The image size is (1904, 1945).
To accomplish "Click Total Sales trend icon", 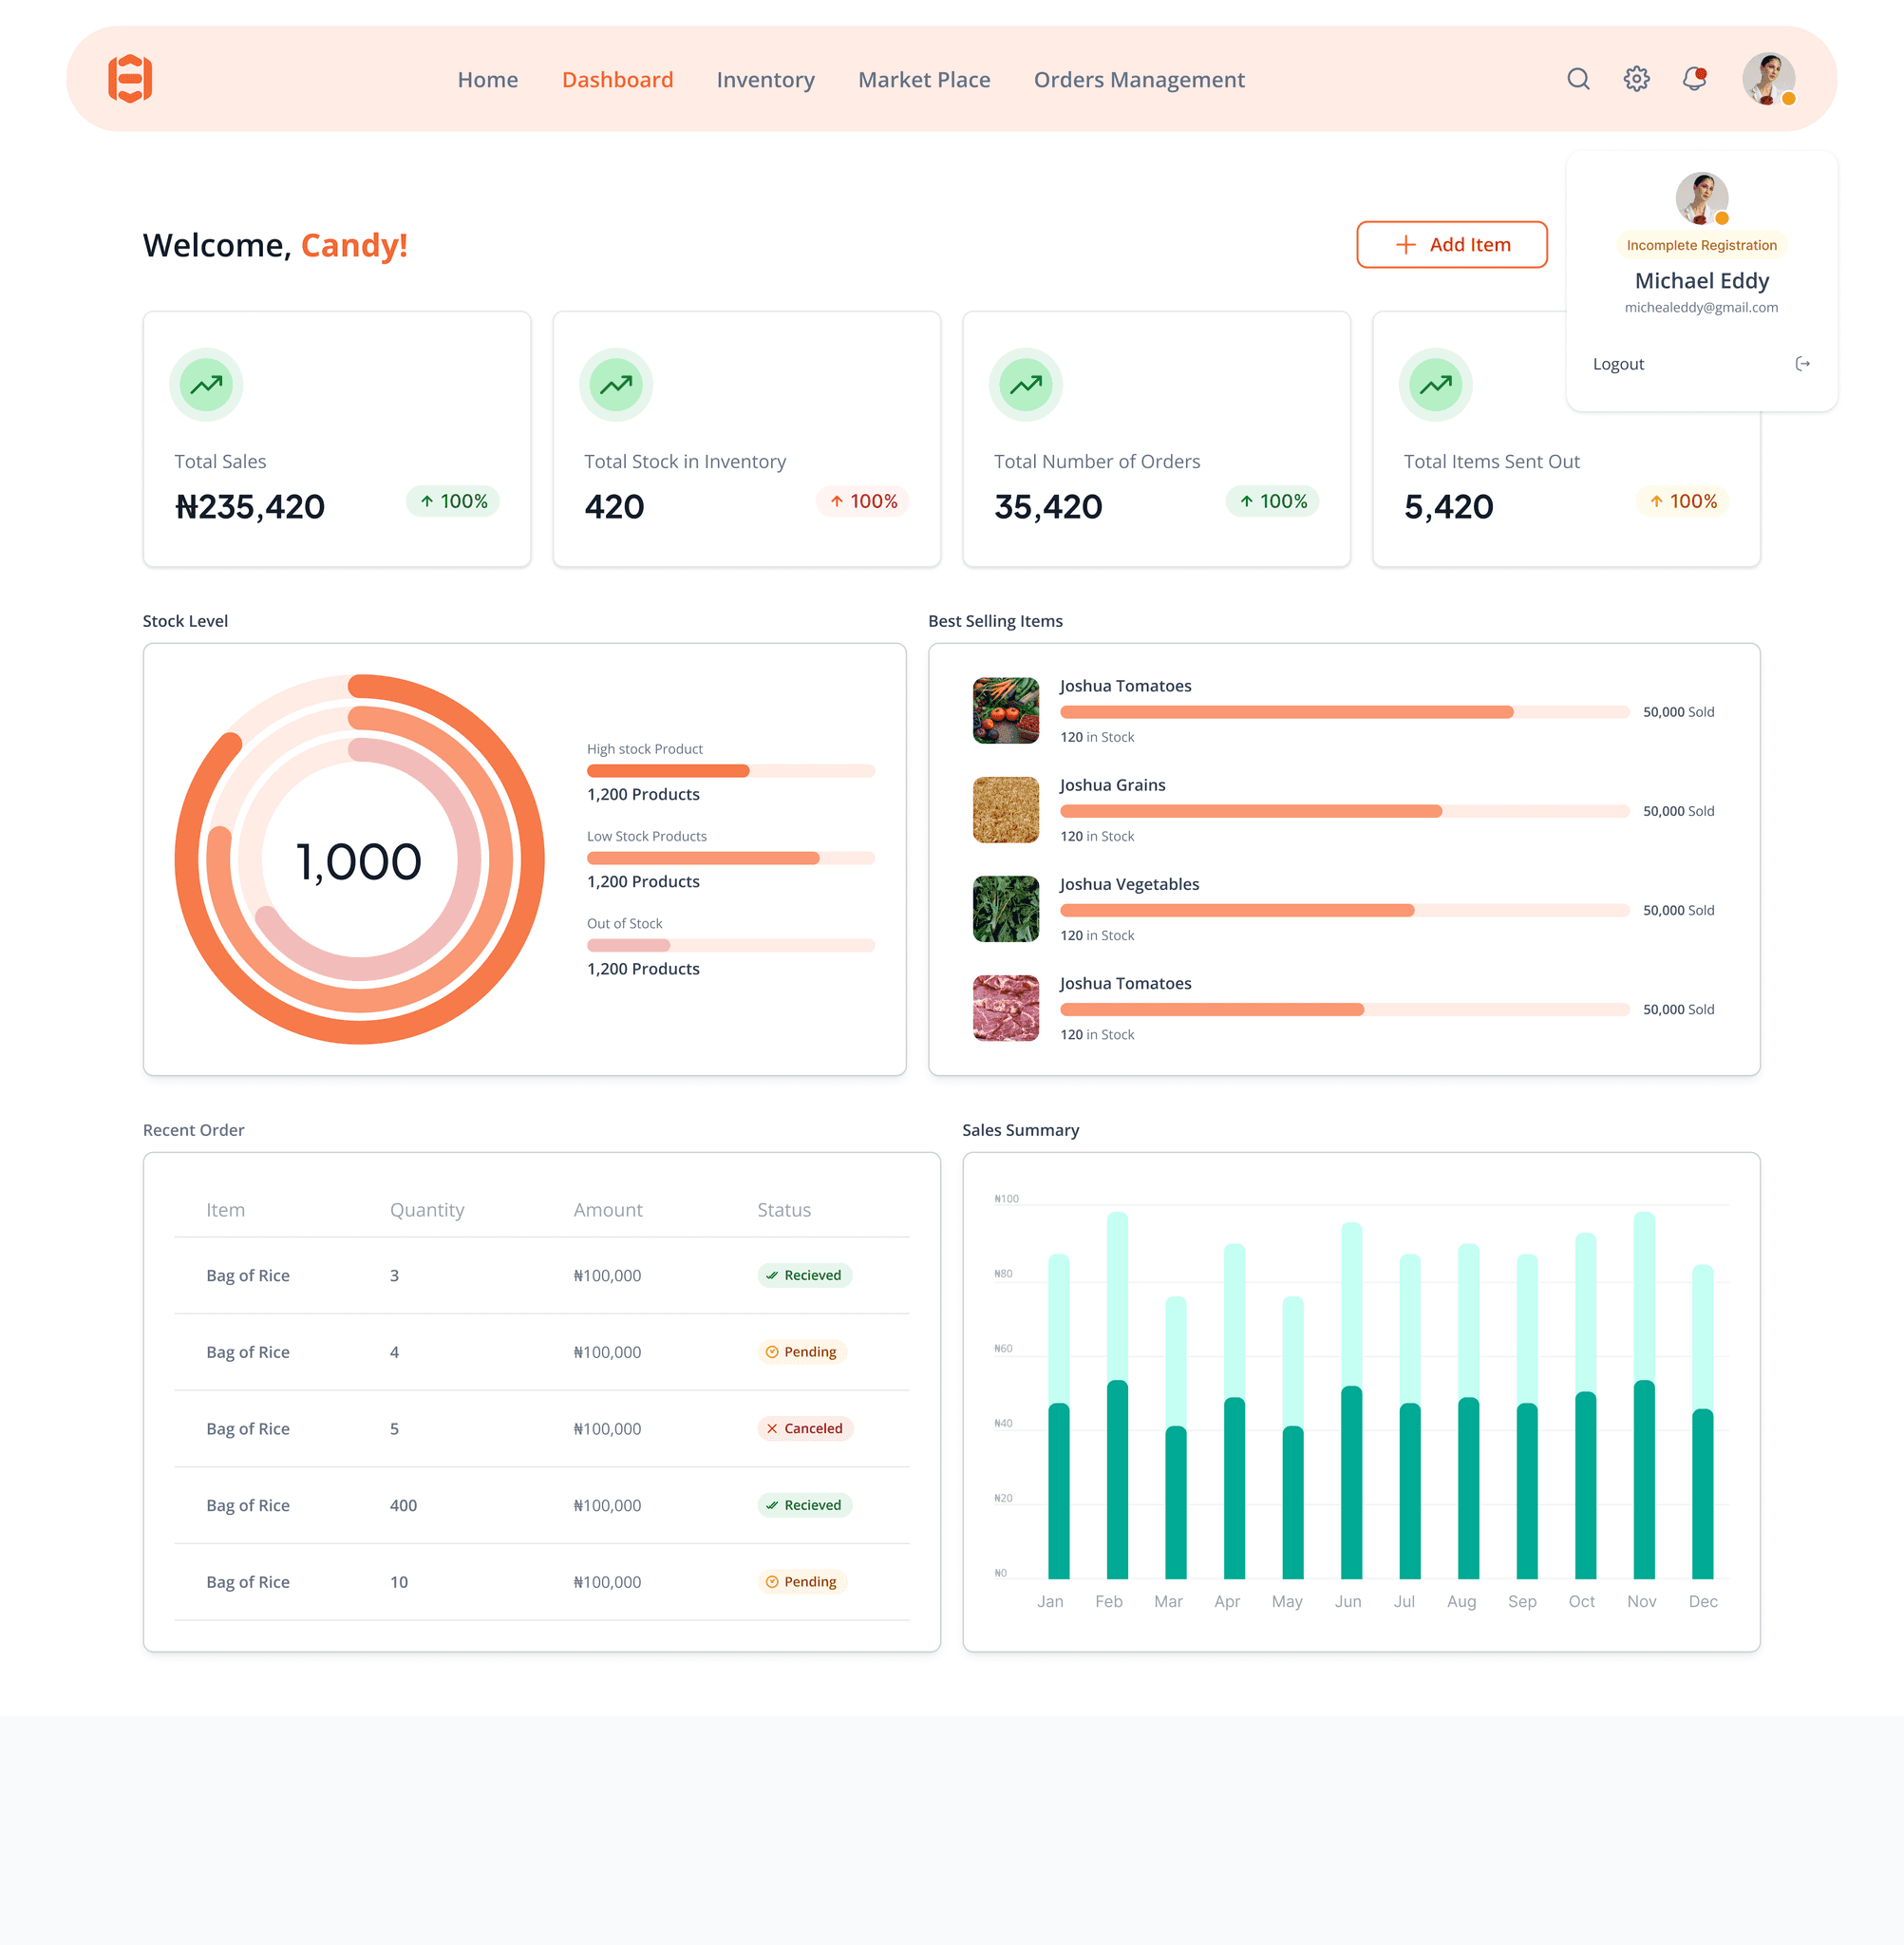I will pyautogui.click(x=206, y=385).
